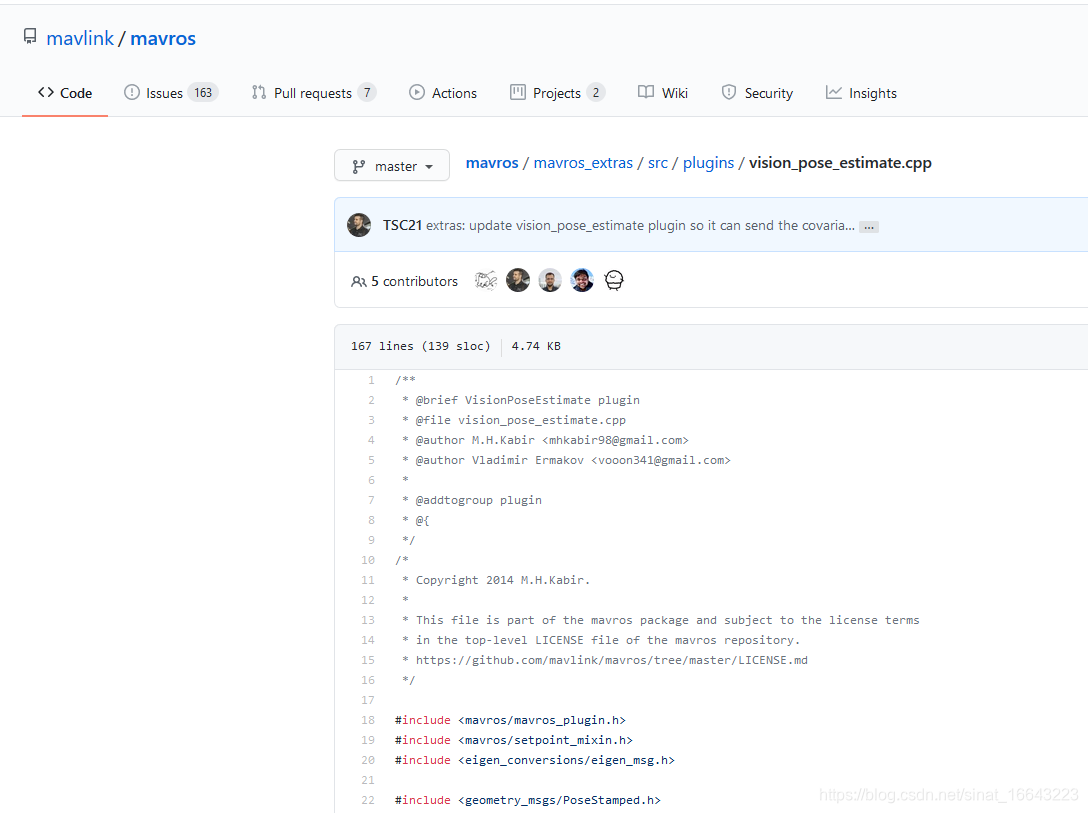
Task: Open the Issues tab
Action: (171, 93)
